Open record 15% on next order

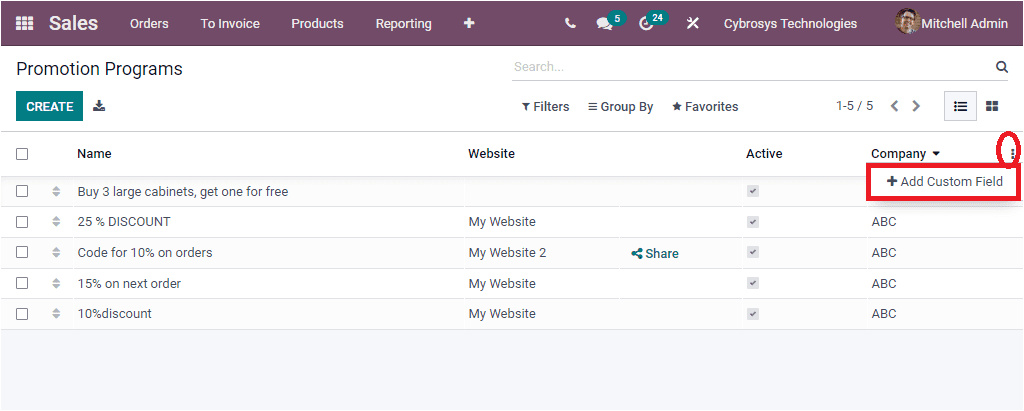(x=129, y=284)
